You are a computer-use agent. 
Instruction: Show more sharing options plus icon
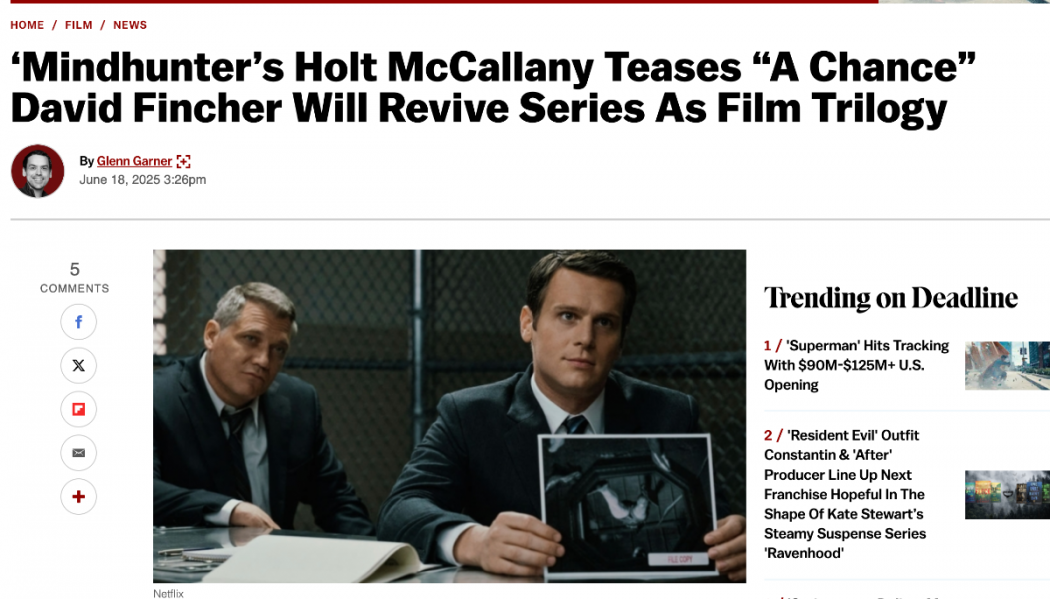click(78, 497)
